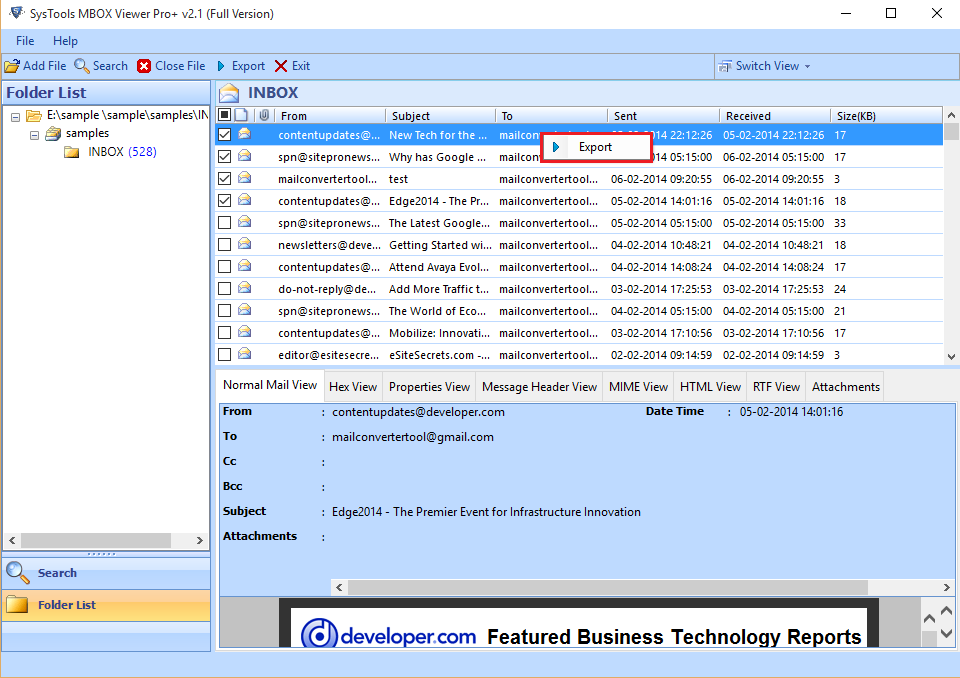960x678 pixels.
Task: Open the File menu
Action: click(25, 40)
